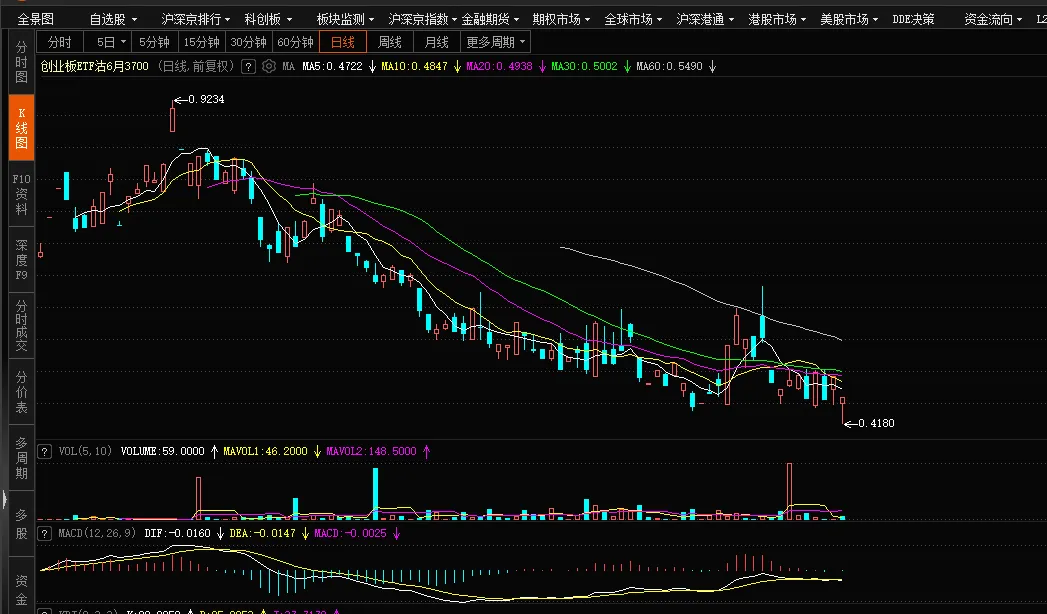Switch to the 周线 period tab
Image resolution: width=1047 pixels, height=614 pixels.
(390, 42)
